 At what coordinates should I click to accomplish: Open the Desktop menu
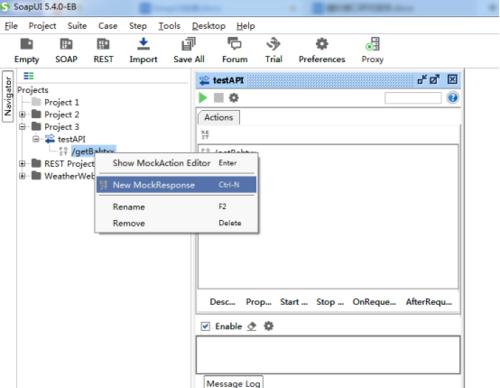[x=209, y=26]
